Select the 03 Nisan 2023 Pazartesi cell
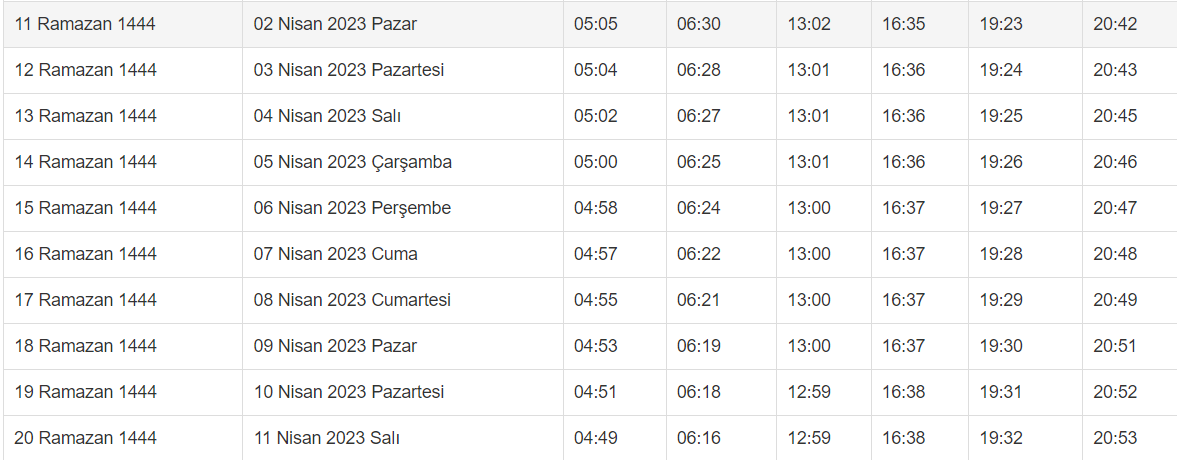1177x460 pixels. [349, 70]
